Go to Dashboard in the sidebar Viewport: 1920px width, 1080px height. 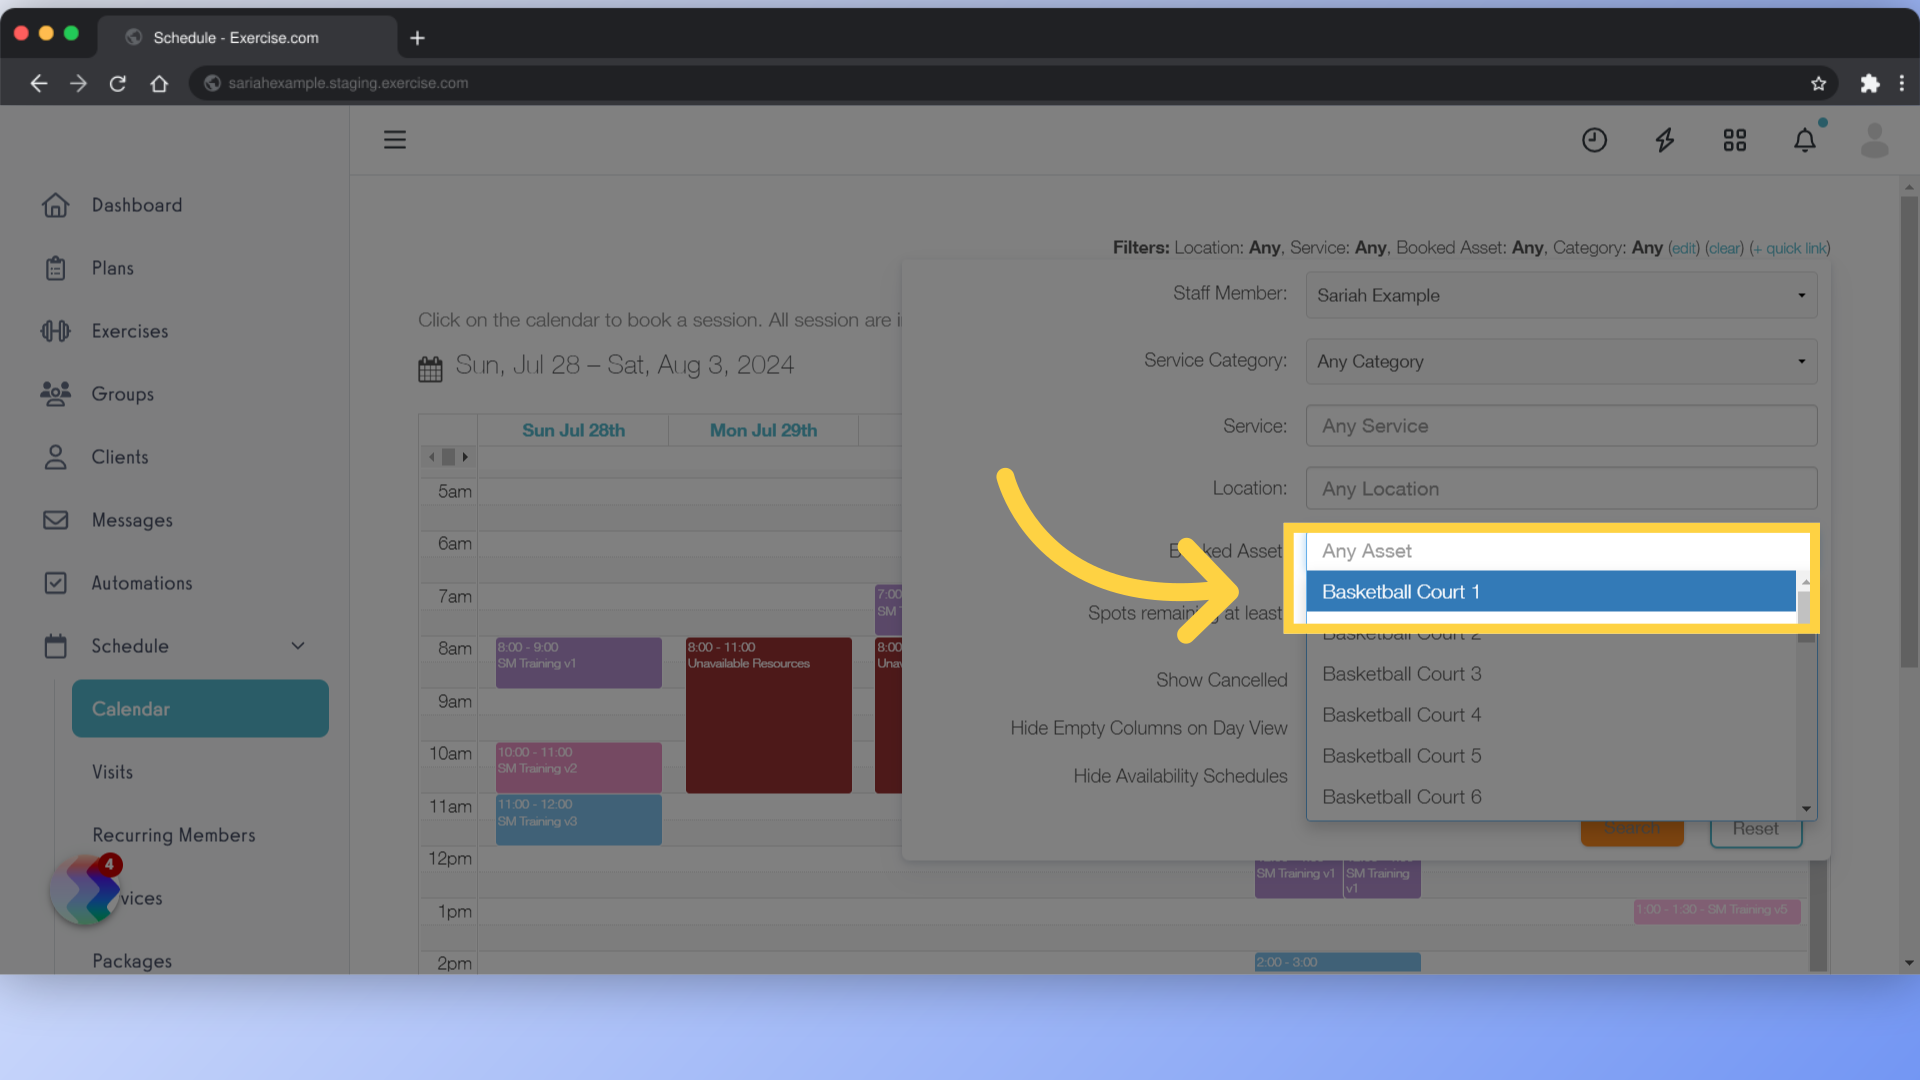[137, 205]
